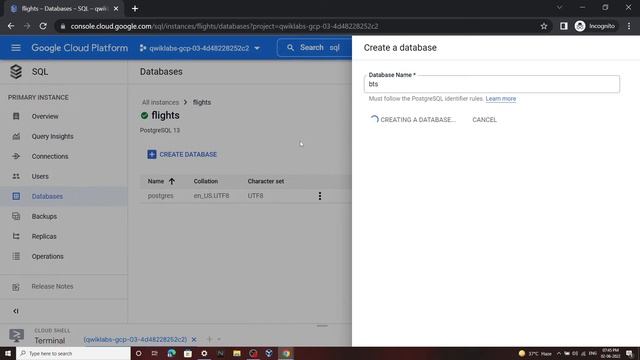640x360 pixels.
Task: Click the Connections arrow icon
Action: pos(16,156)
